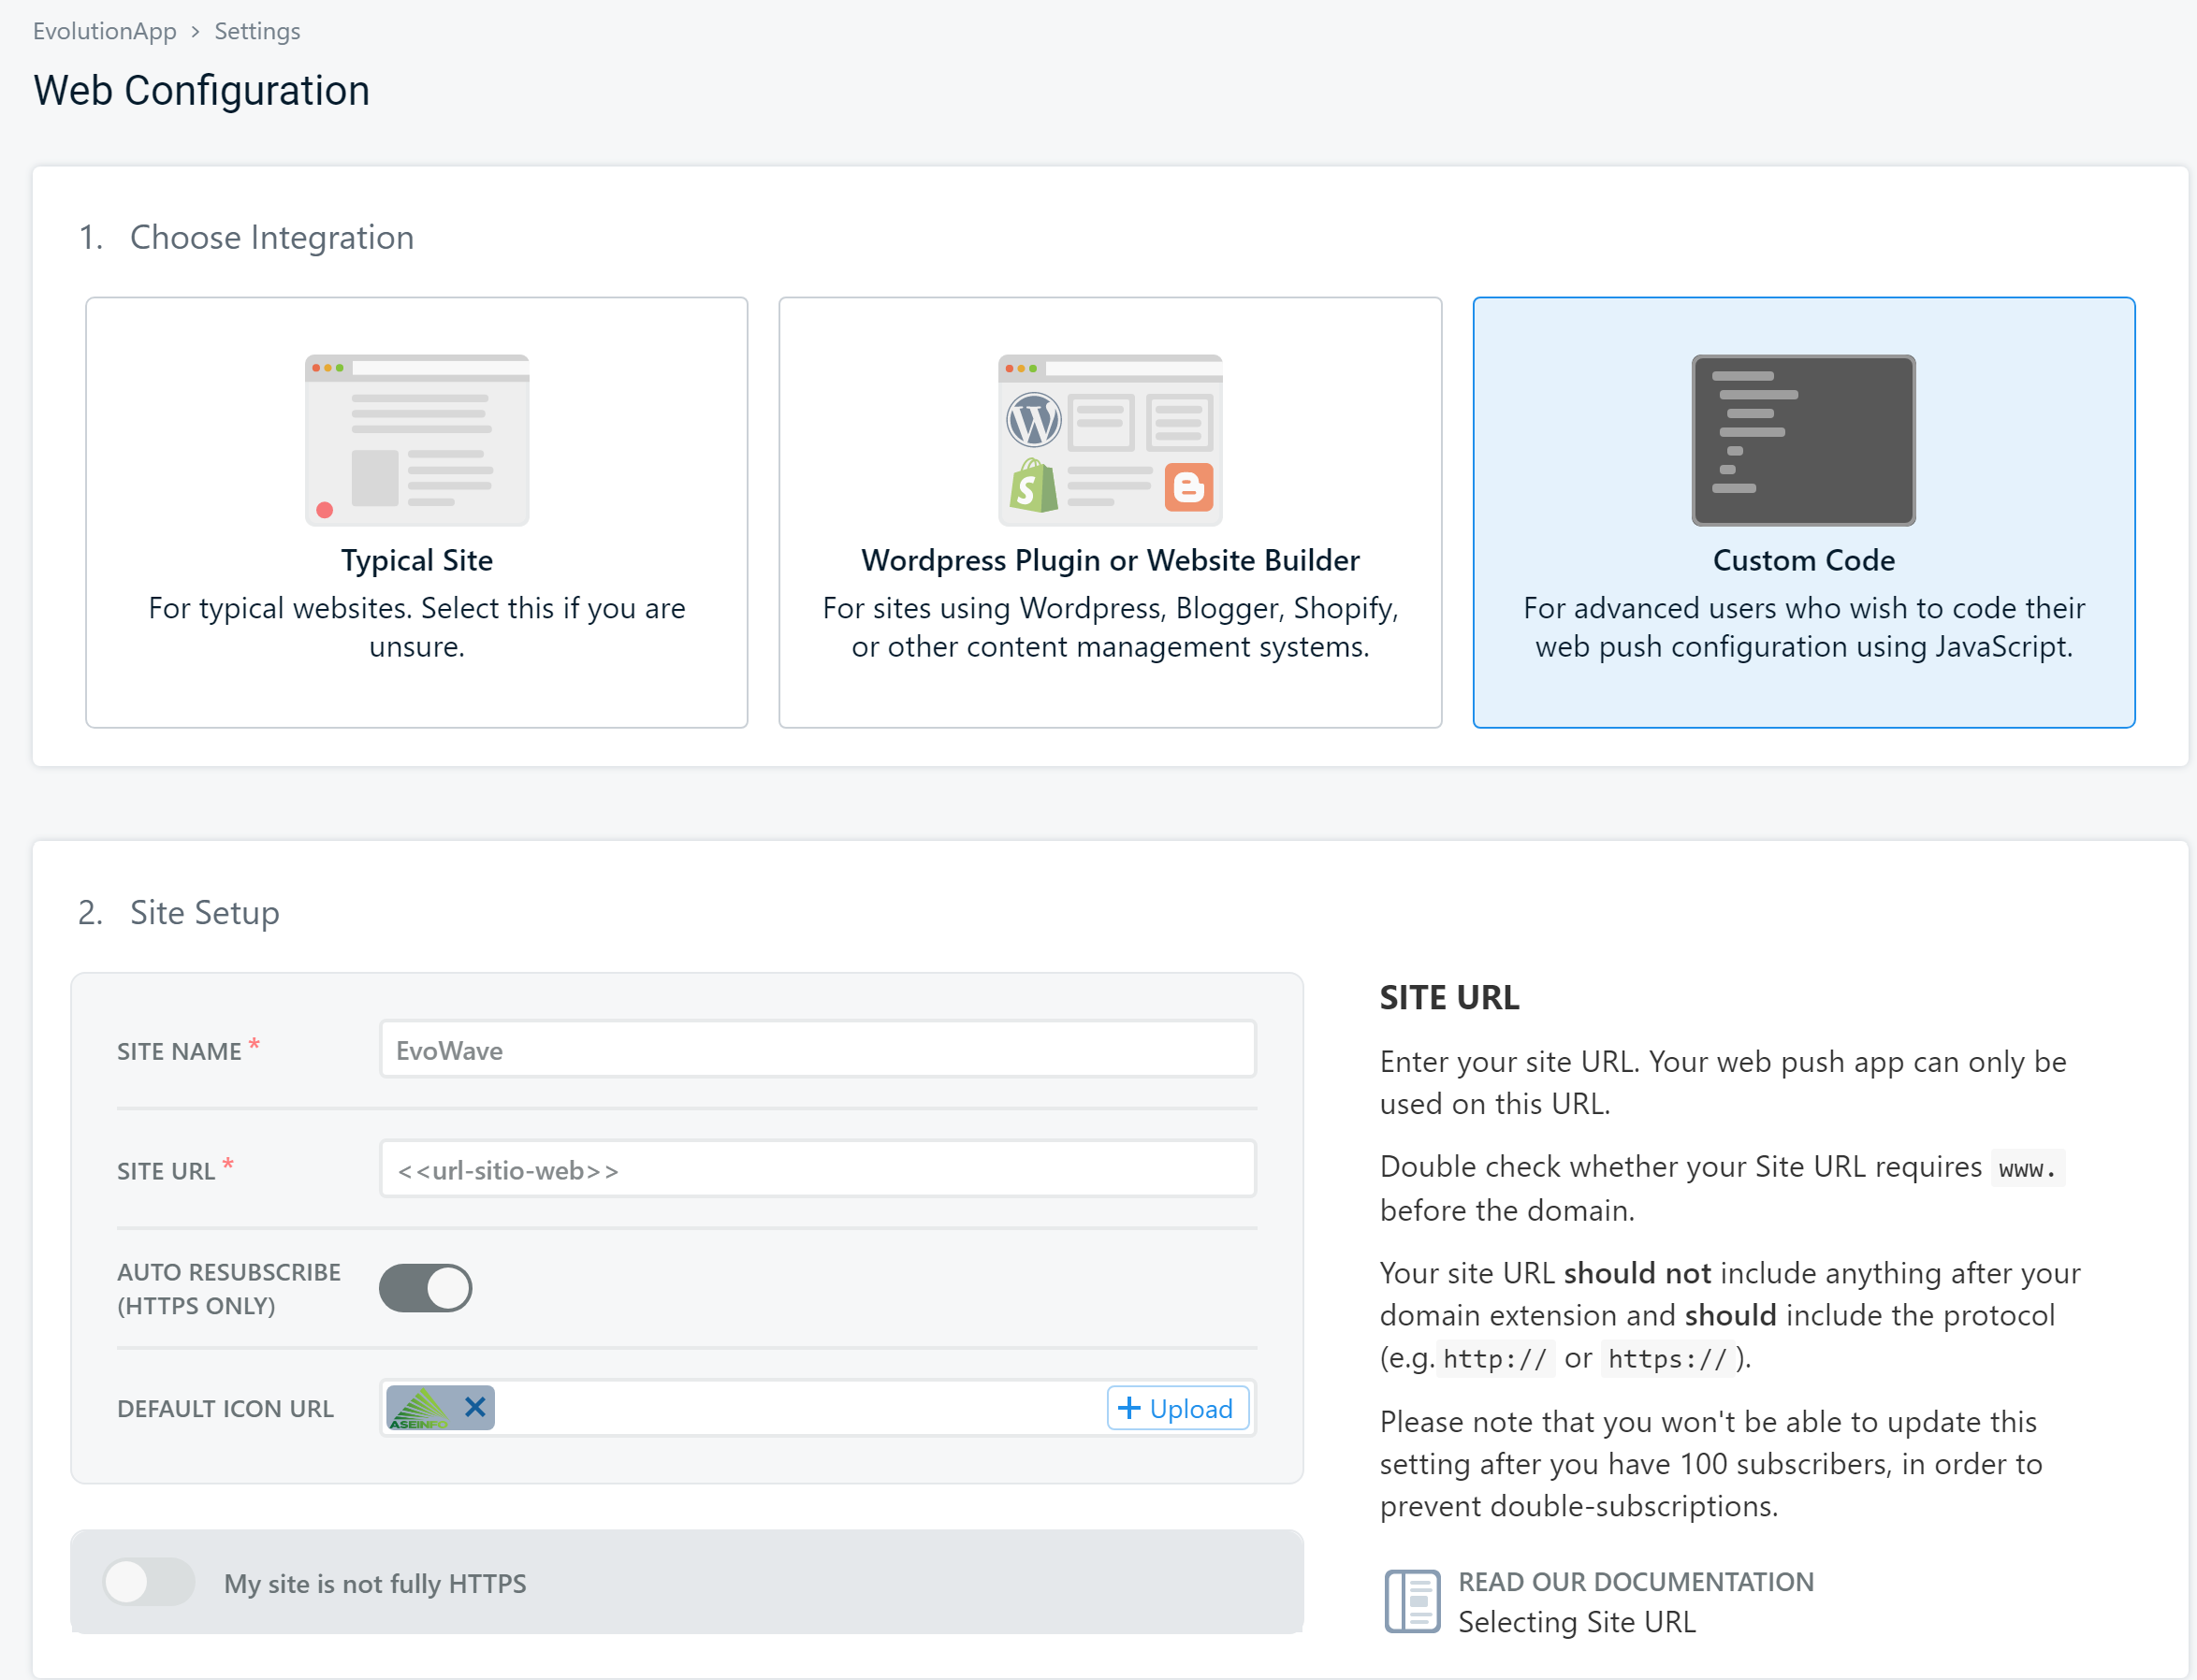Click the documentation book icon
This screenshot has width=2197, height=1680.
(x=1412, y=1601)
